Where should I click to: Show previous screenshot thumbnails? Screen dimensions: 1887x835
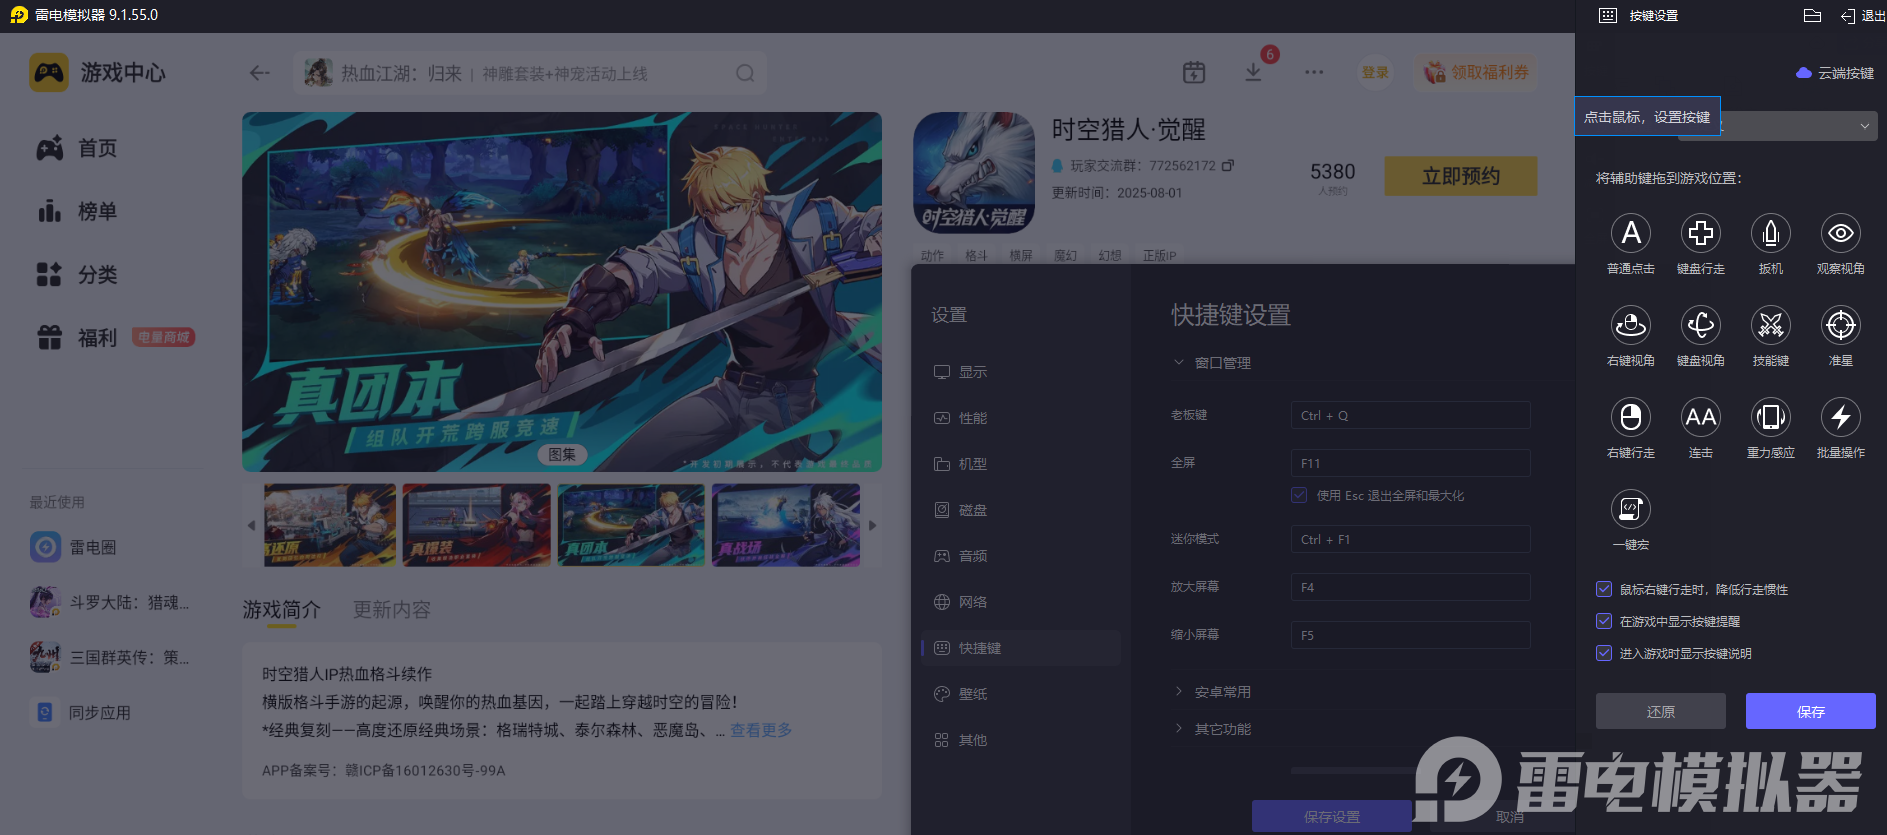pos(251,525)
